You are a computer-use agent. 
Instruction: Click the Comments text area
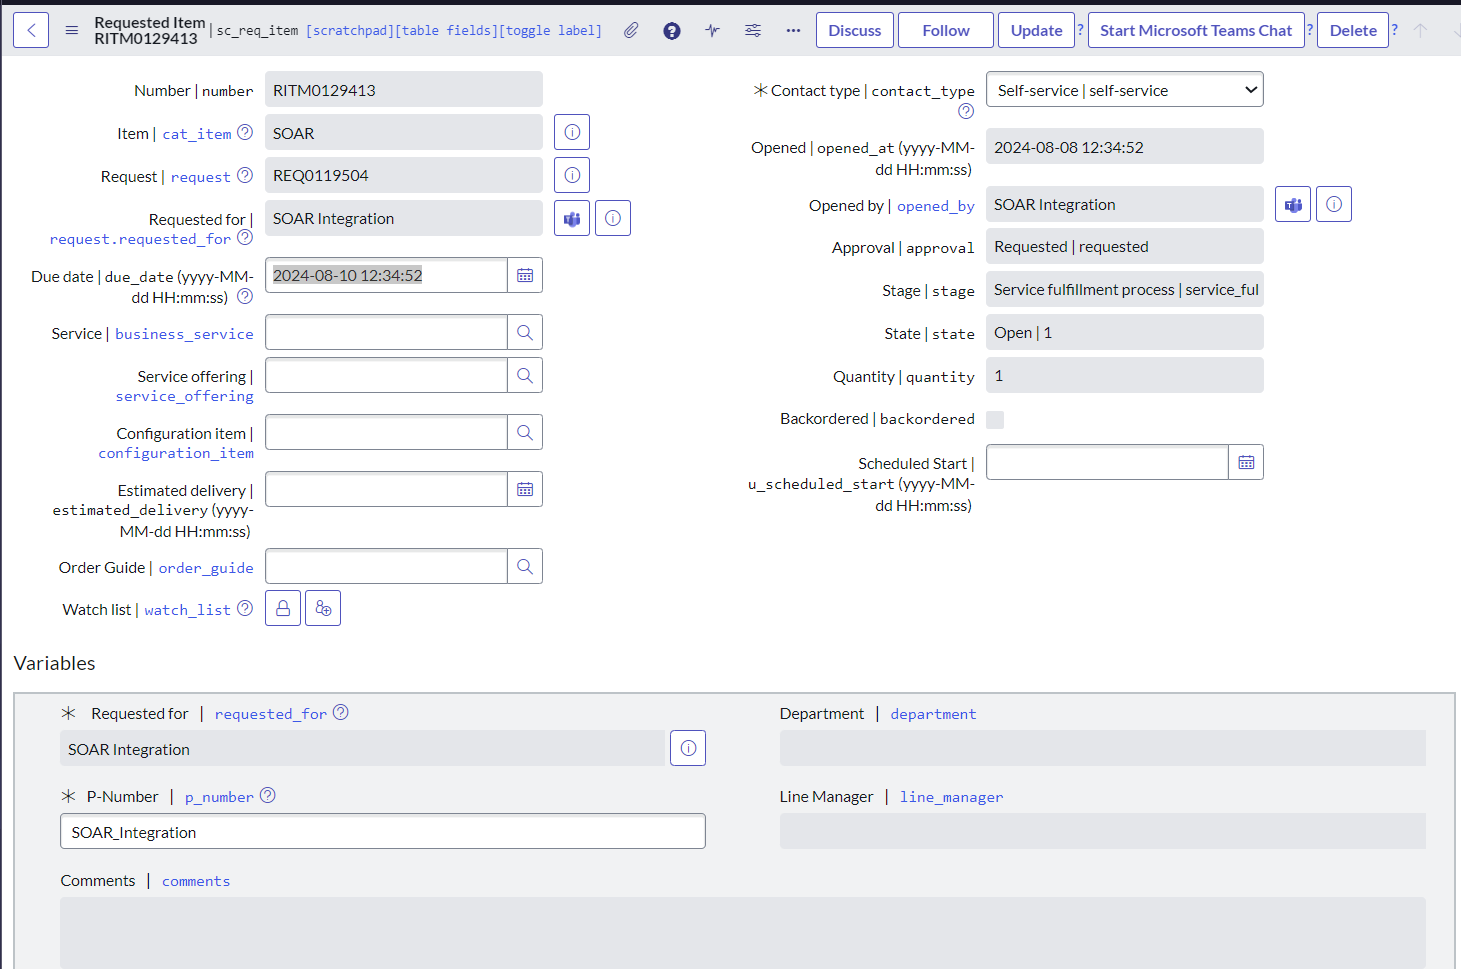743,932
